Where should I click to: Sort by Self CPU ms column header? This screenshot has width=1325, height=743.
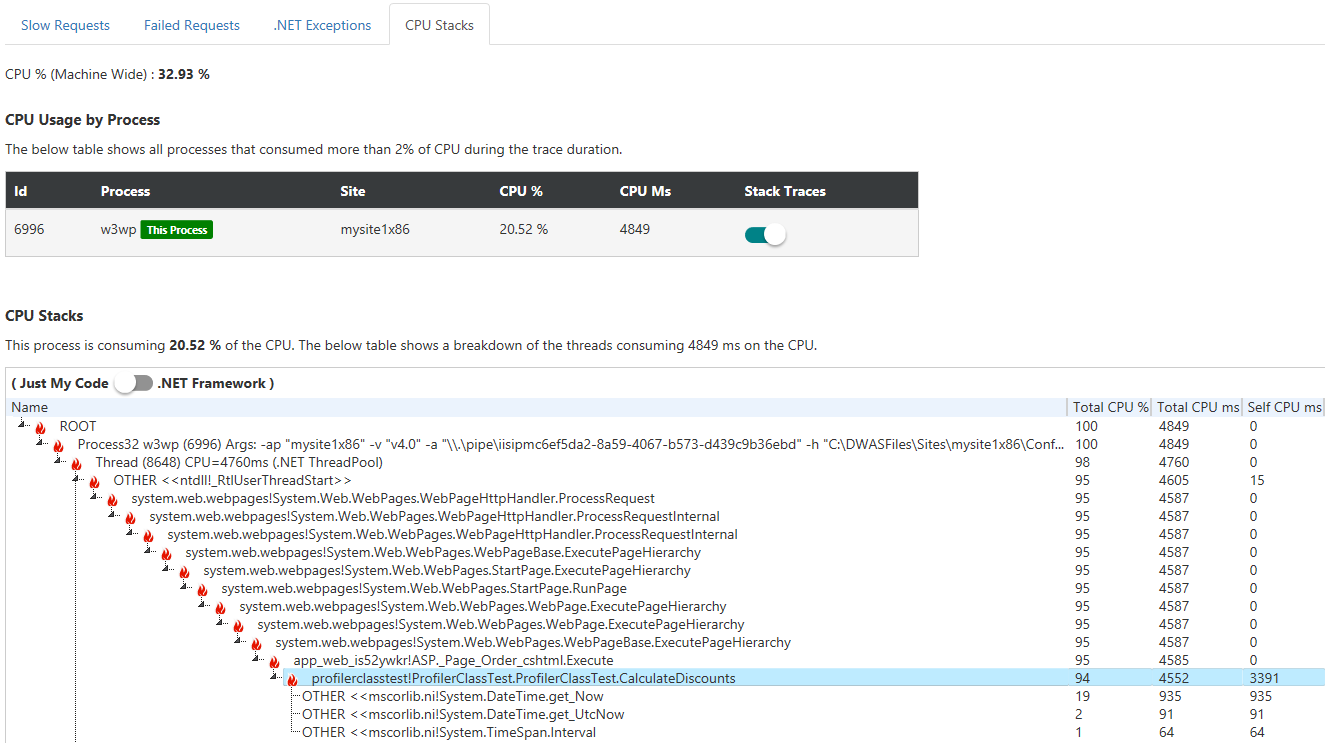click(1284, 407)
